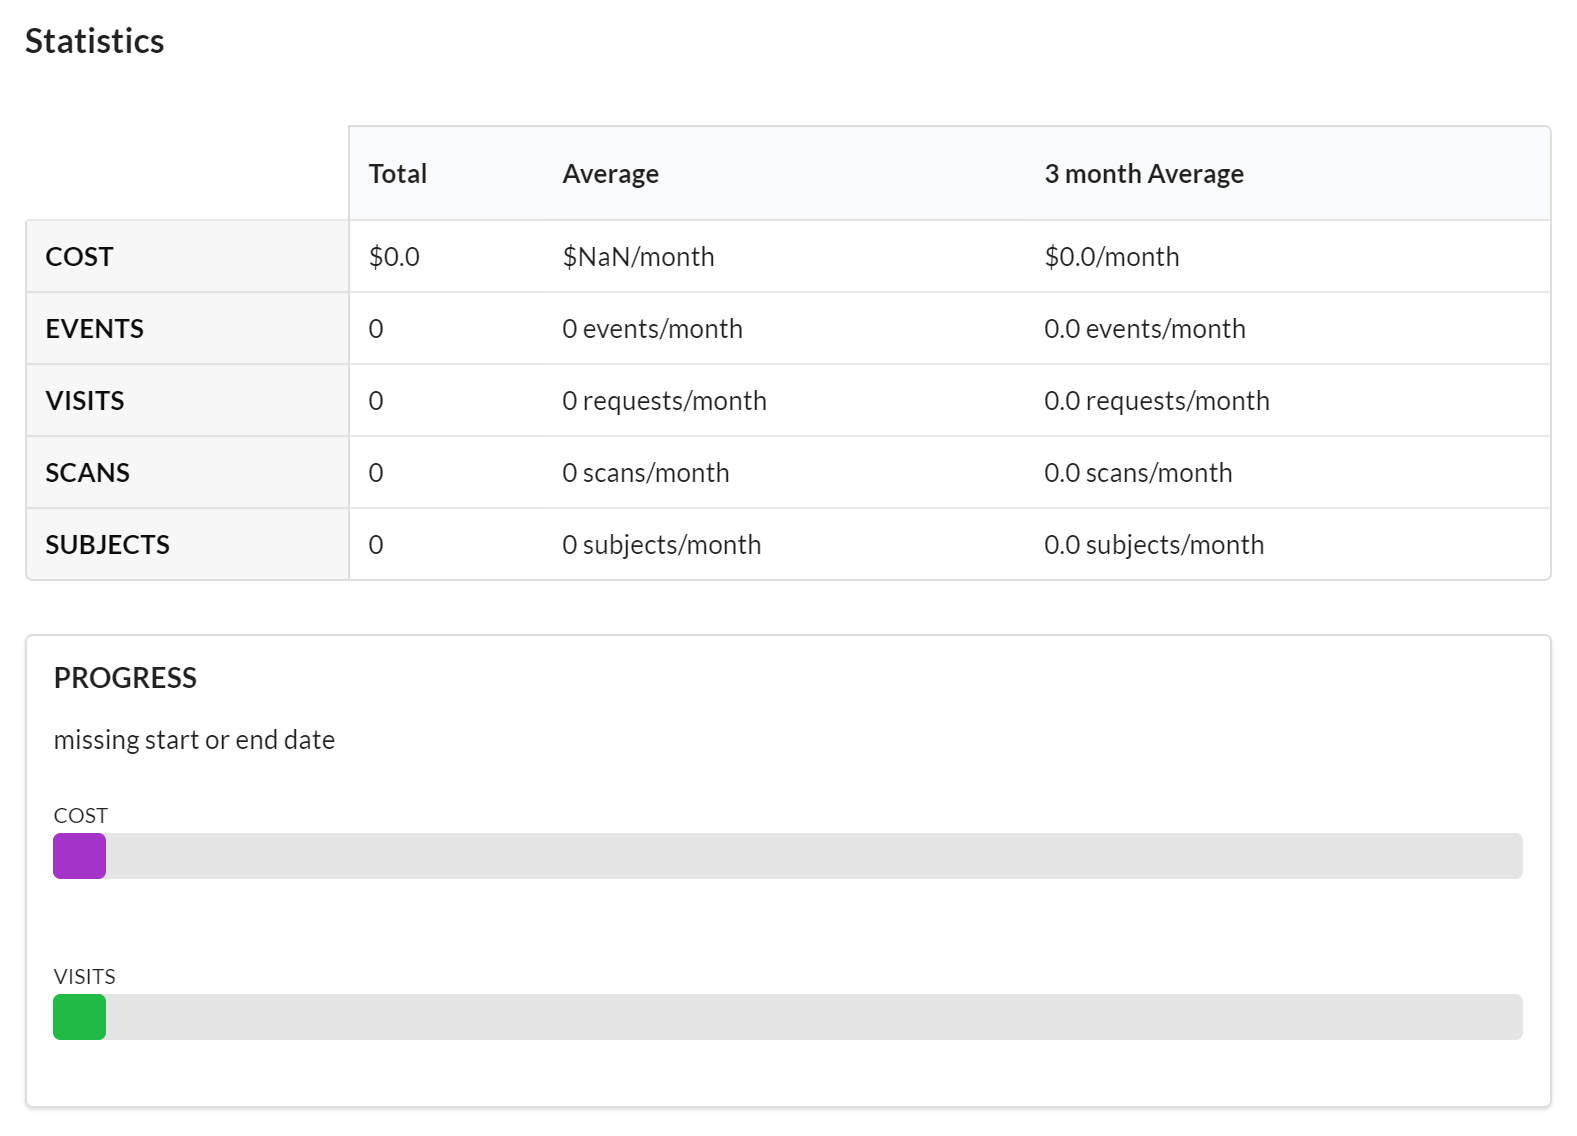Screen dimensions: 1577x1136
Task: Click the Statistics page heading
Action: point(94,41)
